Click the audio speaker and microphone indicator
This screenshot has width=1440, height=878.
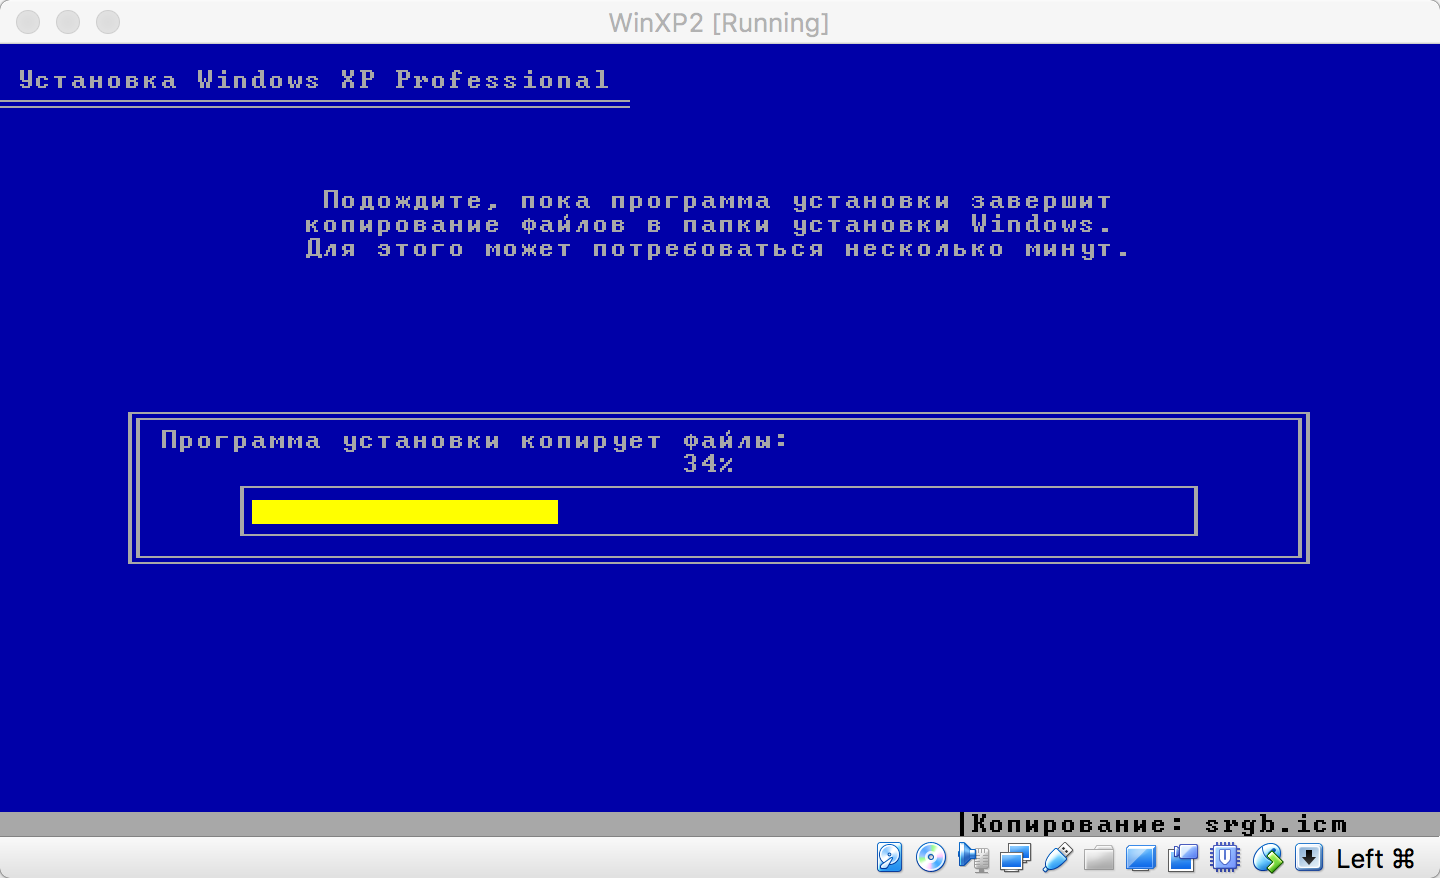973,858
